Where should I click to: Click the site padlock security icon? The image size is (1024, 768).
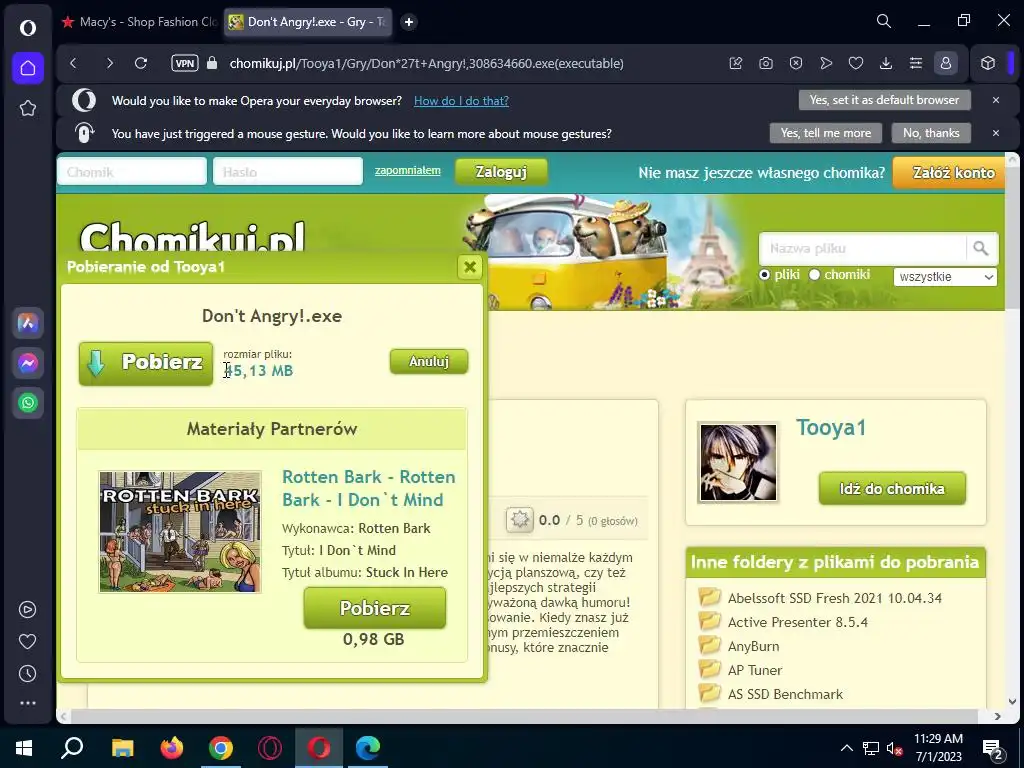point(212,63)
